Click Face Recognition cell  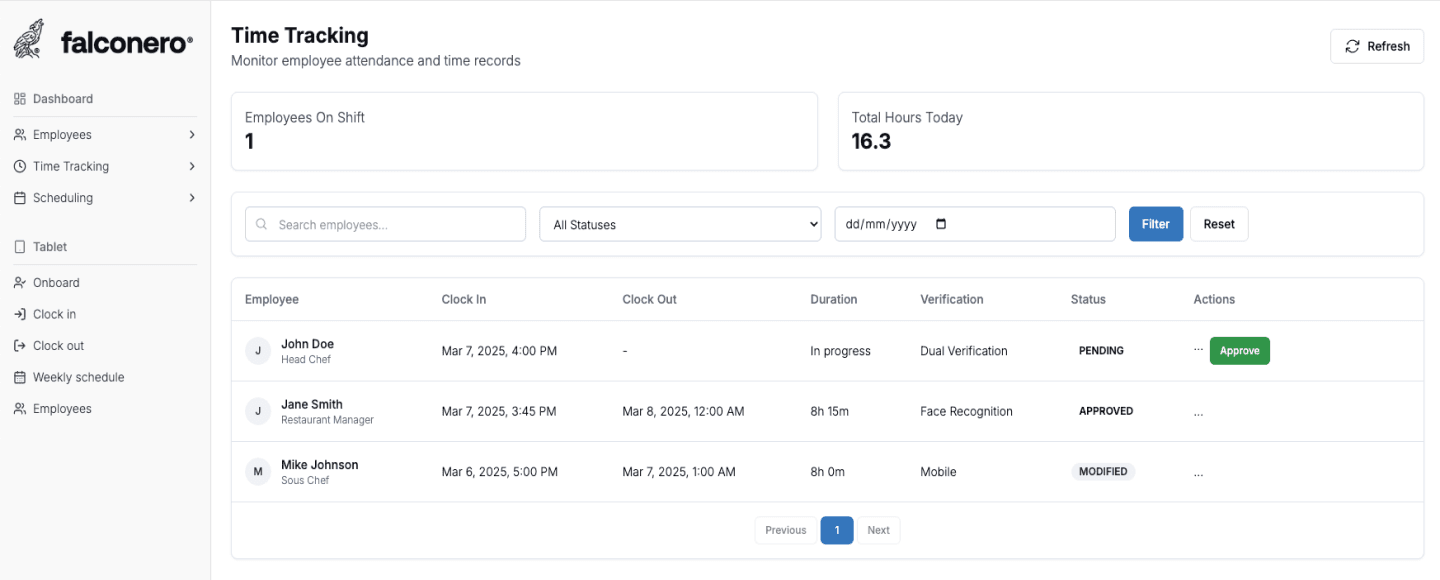(x=966, y=411)
